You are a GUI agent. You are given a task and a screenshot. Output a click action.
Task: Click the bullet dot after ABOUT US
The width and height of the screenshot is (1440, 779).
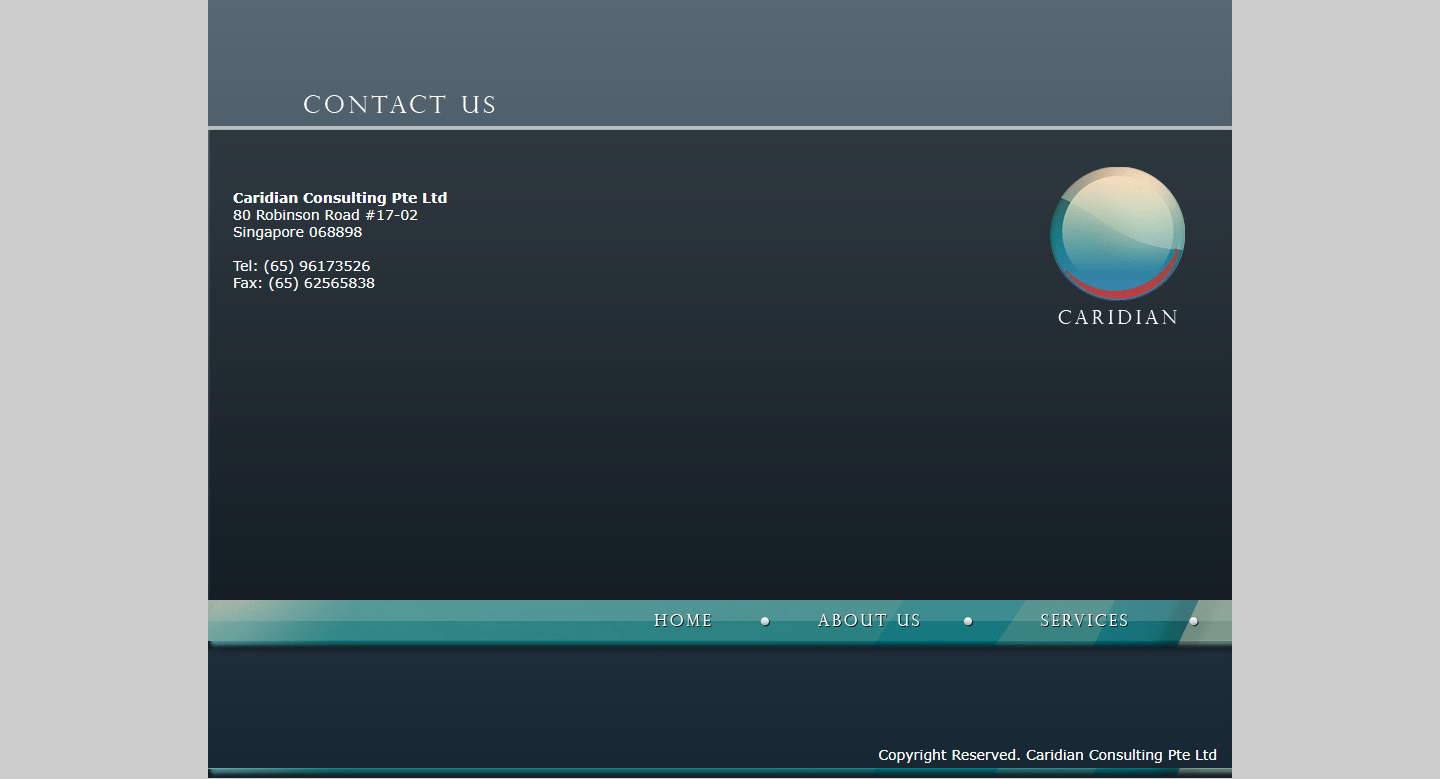(x=968, y=621)
